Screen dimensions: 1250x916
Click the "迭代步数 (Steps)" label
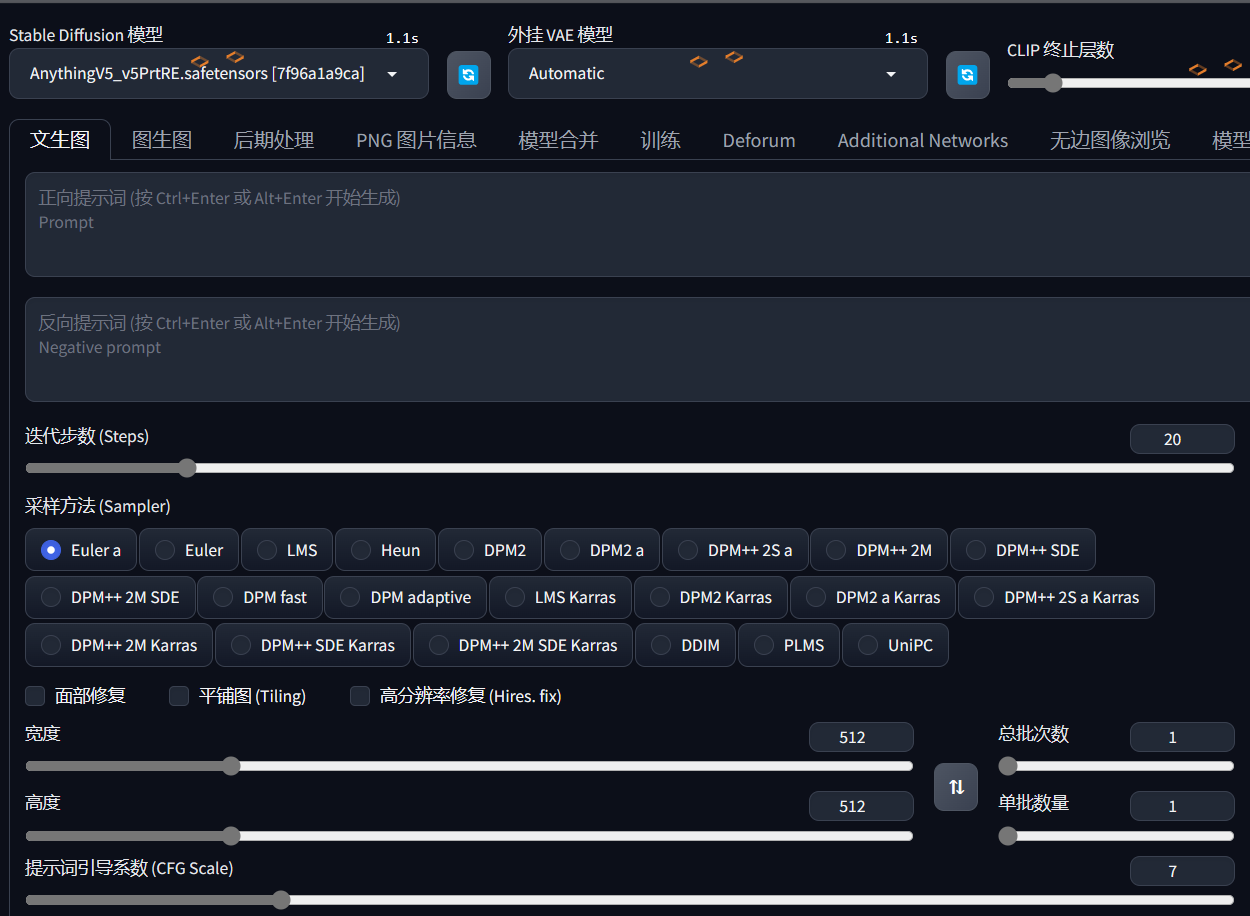click(x=87, y=436)
